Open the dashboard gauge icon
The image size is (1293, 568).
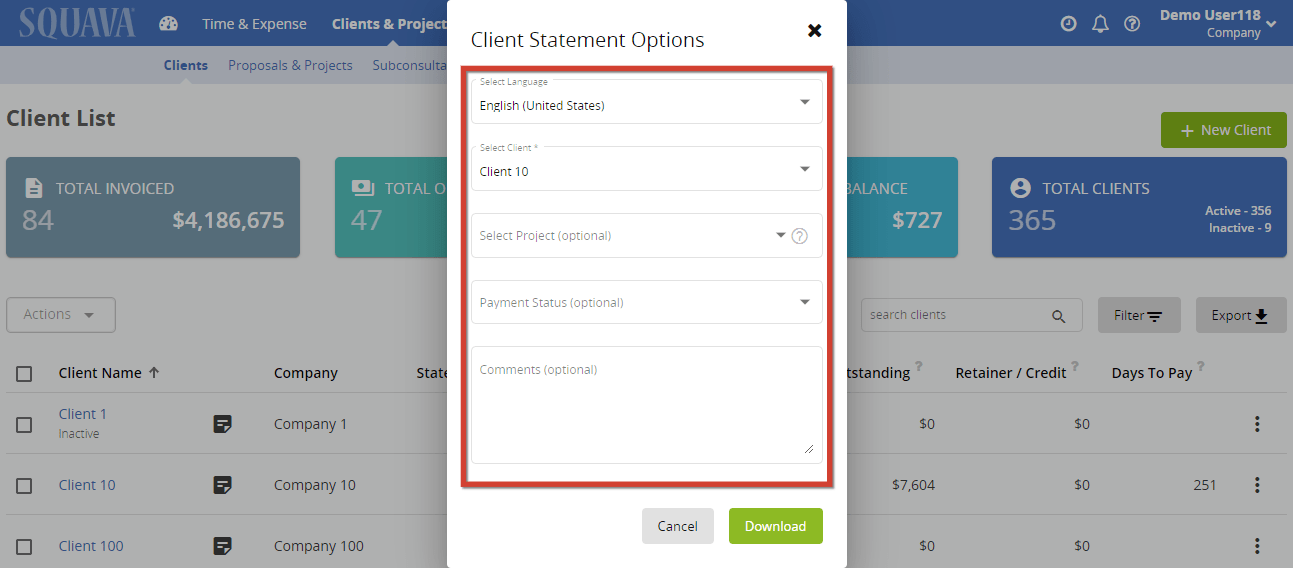pyautogui.click(x=168, y=24)
